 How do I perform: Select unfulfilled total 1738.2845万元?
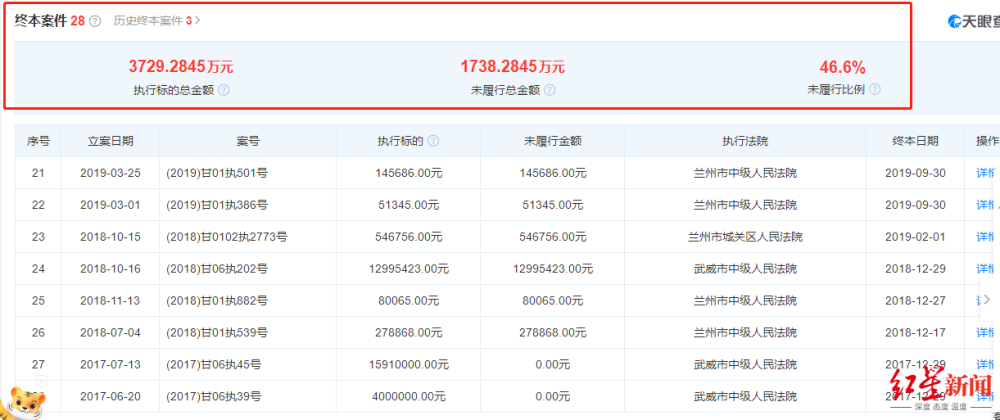coord(513,66)
